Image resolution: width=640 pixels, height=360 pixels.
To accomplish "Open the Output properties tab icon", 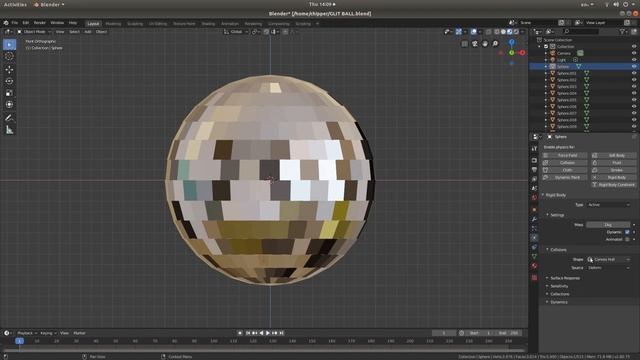I will point(534,169).
